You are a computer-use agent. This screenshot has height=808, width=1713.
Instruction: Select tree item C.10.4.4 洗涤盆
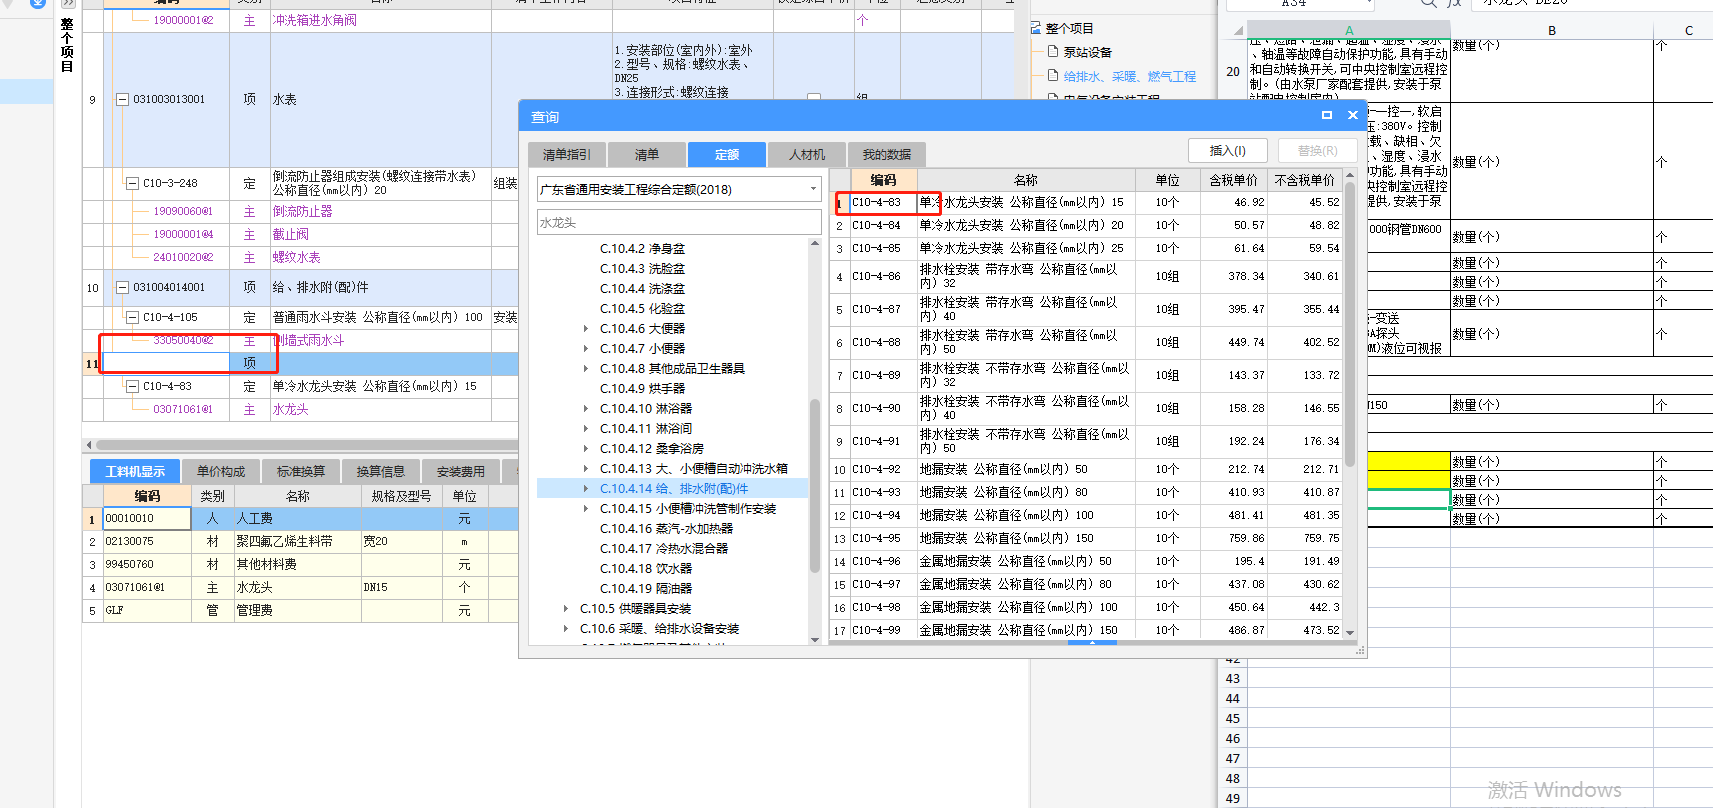642,288
